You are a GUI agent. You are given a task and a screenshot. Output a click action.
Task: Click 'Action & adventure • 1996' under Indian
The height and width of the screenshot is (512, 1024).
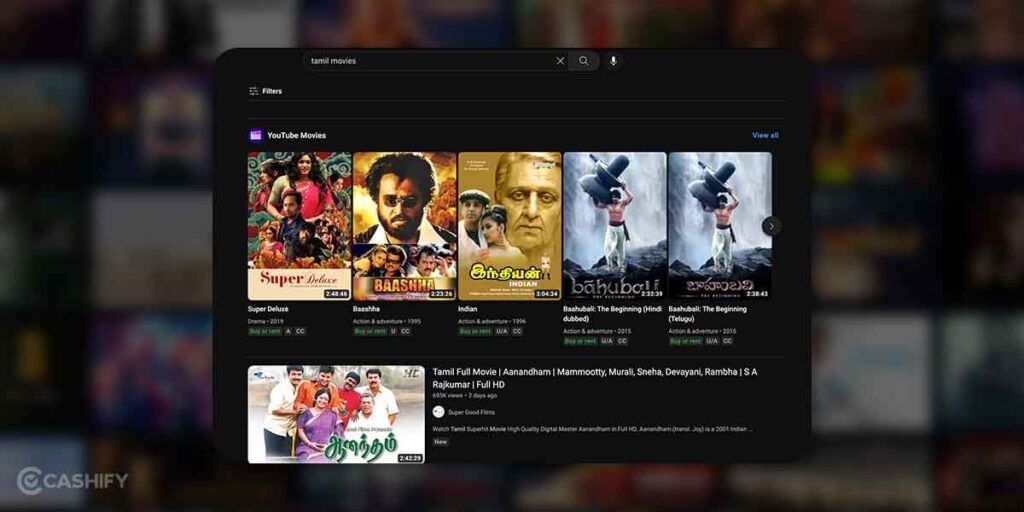(x=492, y=321)
